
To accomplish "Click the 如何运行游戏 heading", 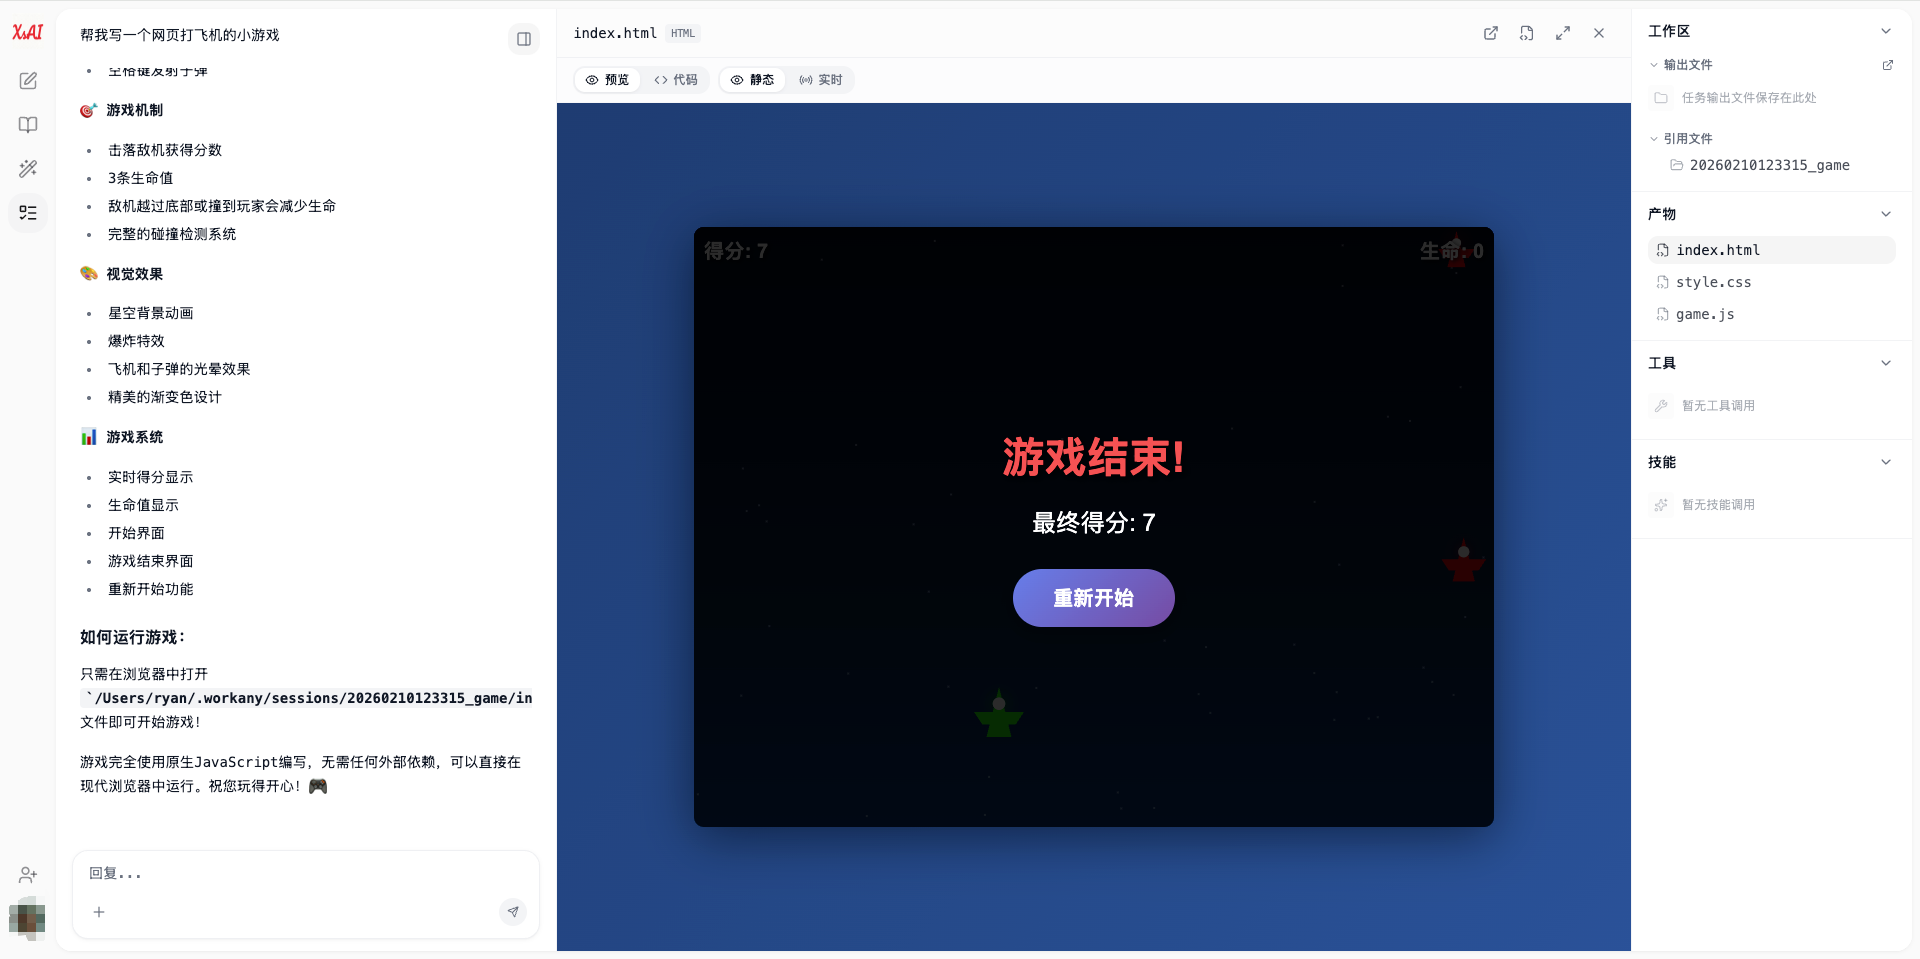I will coord(133,637).
